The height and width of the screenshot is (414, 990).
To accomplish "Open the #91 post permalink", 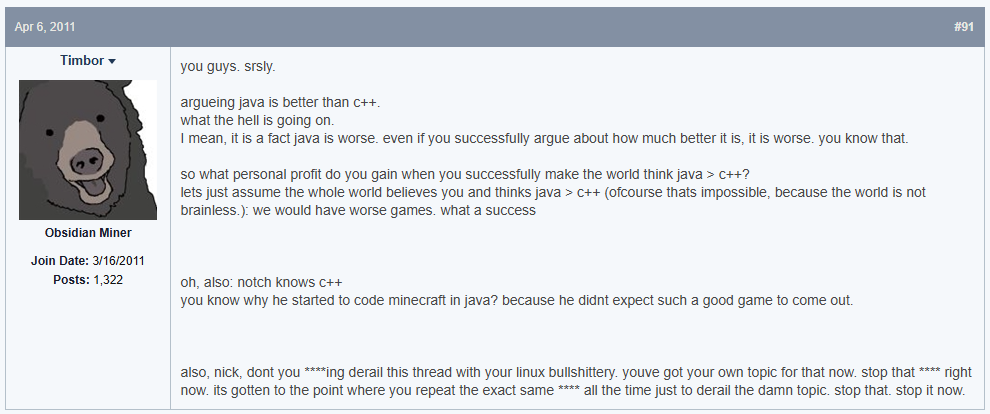I will [x=963, y=27].
